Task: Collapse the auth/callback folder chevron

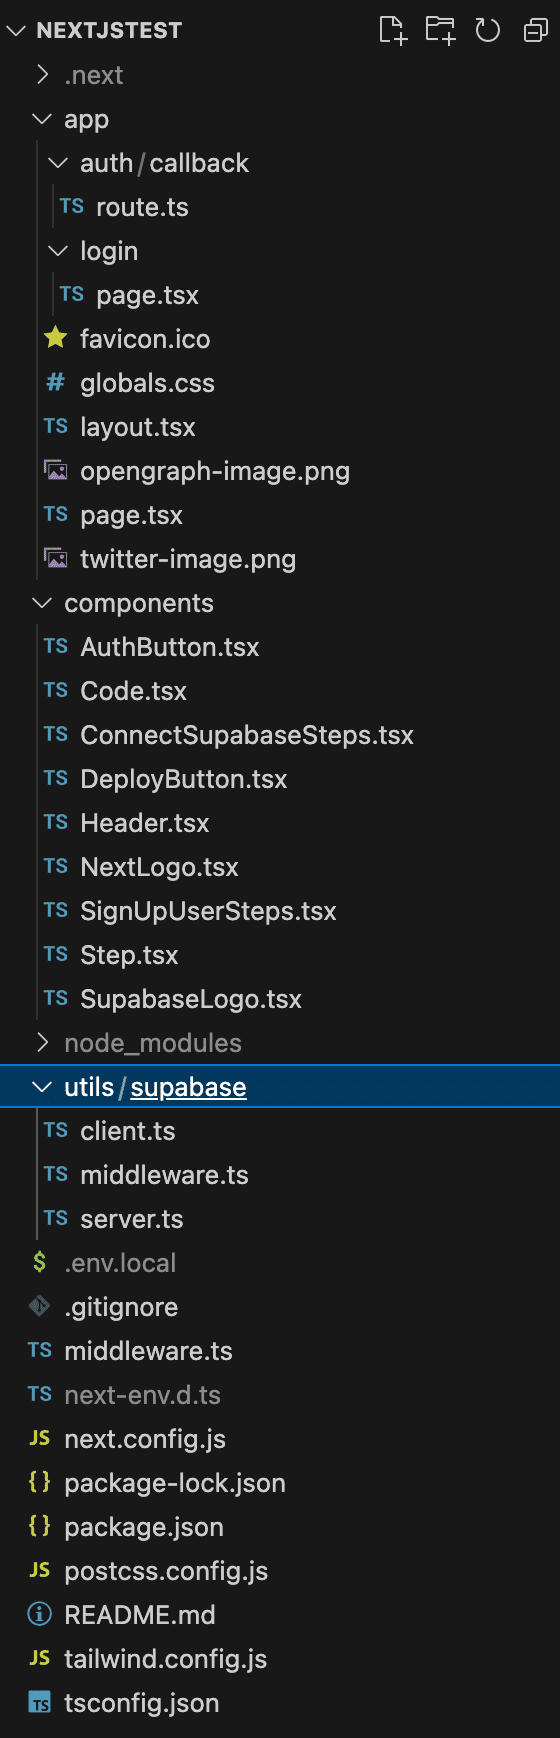Action: tap(58, 163)
